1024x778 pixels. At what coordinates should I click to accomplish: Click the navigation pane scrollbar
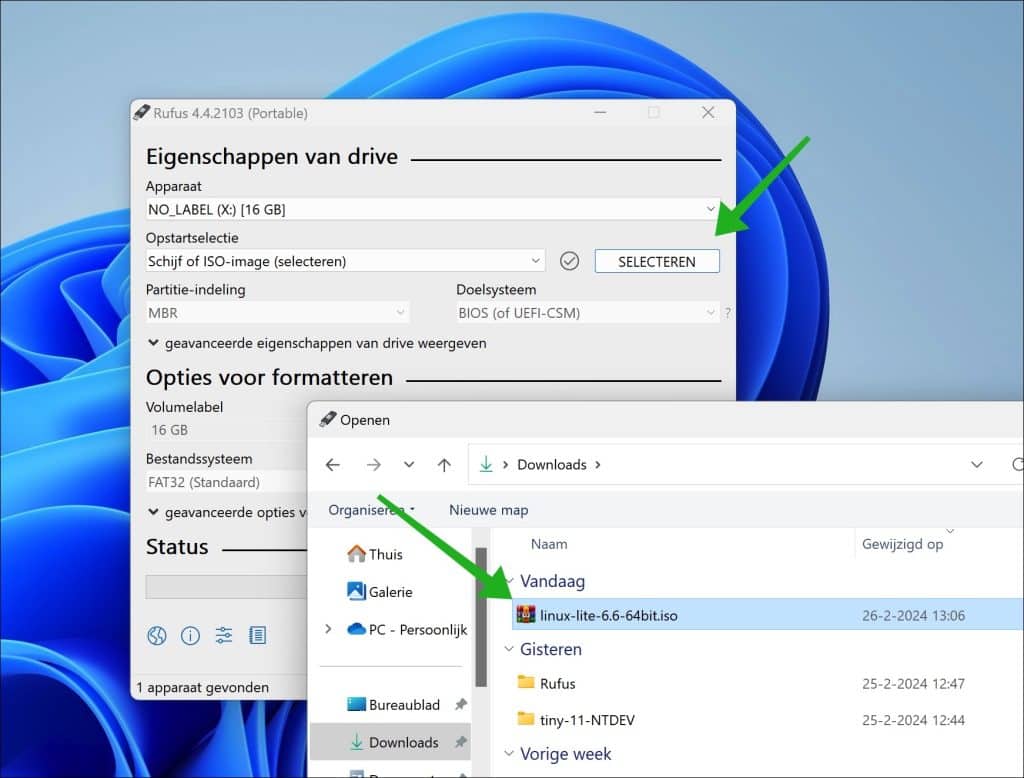click(481, 617)
